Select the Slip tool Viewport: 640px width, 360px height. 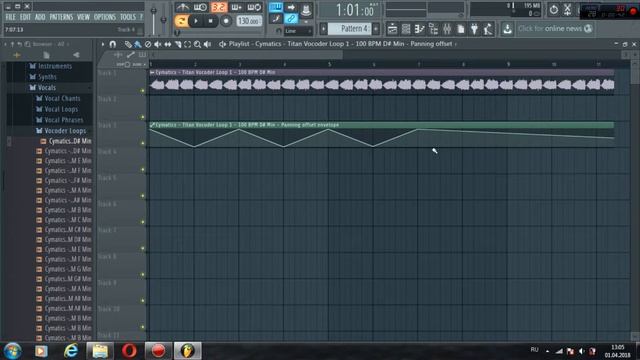(168, 44)
